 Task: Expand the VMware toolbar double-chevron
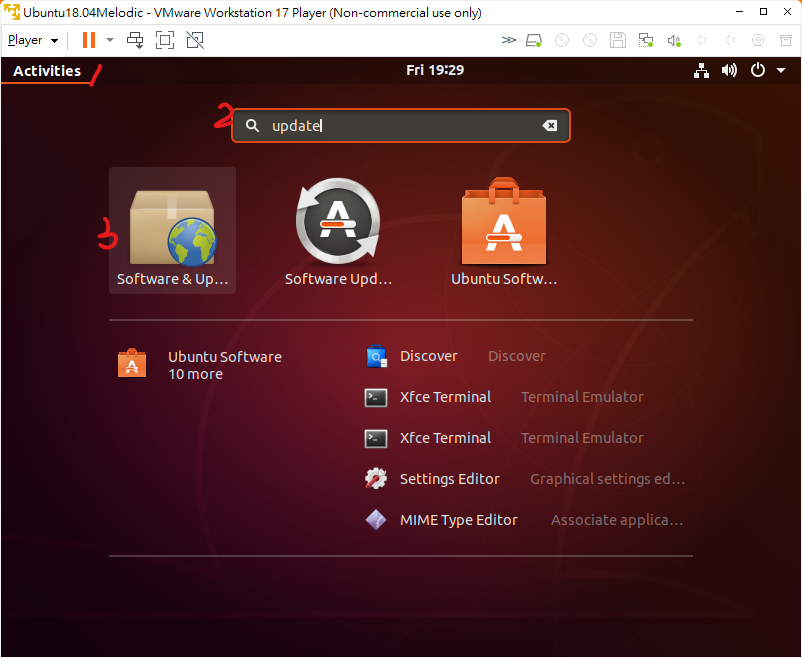(508, 40)
